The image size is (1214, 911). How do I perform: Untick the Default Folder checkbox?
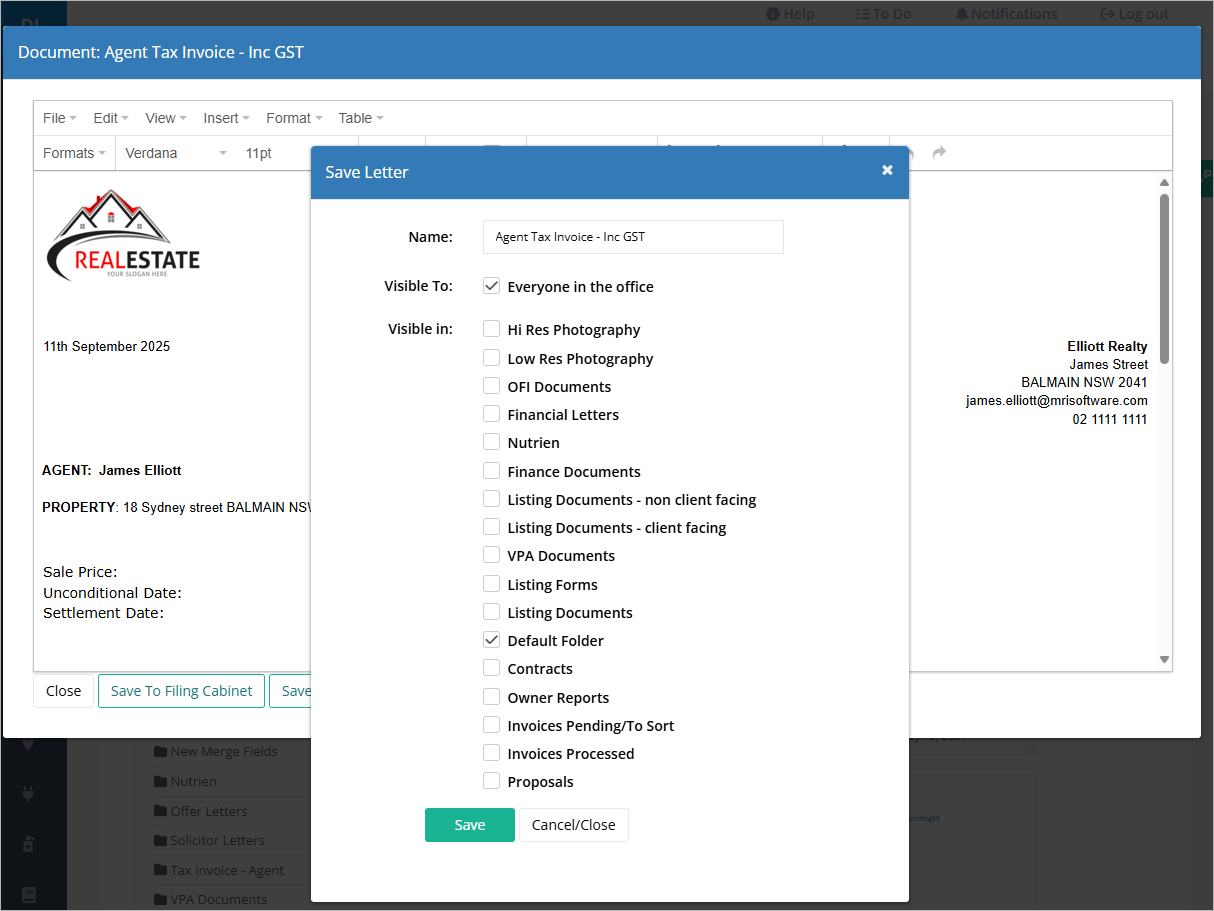tap(491, 640)
